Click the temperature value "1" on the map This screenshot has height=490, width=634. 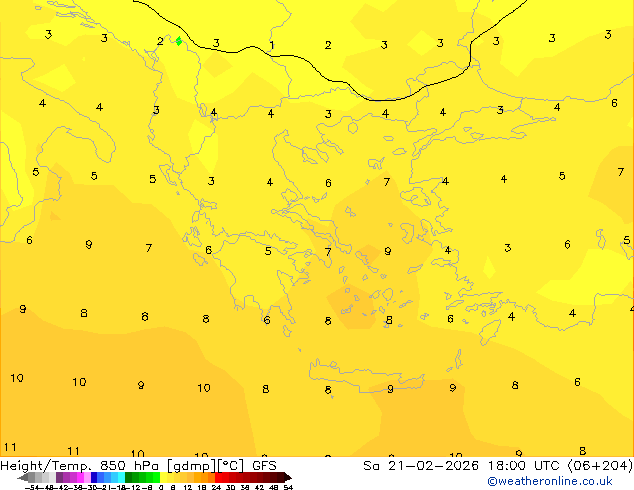tap(272, 45)
